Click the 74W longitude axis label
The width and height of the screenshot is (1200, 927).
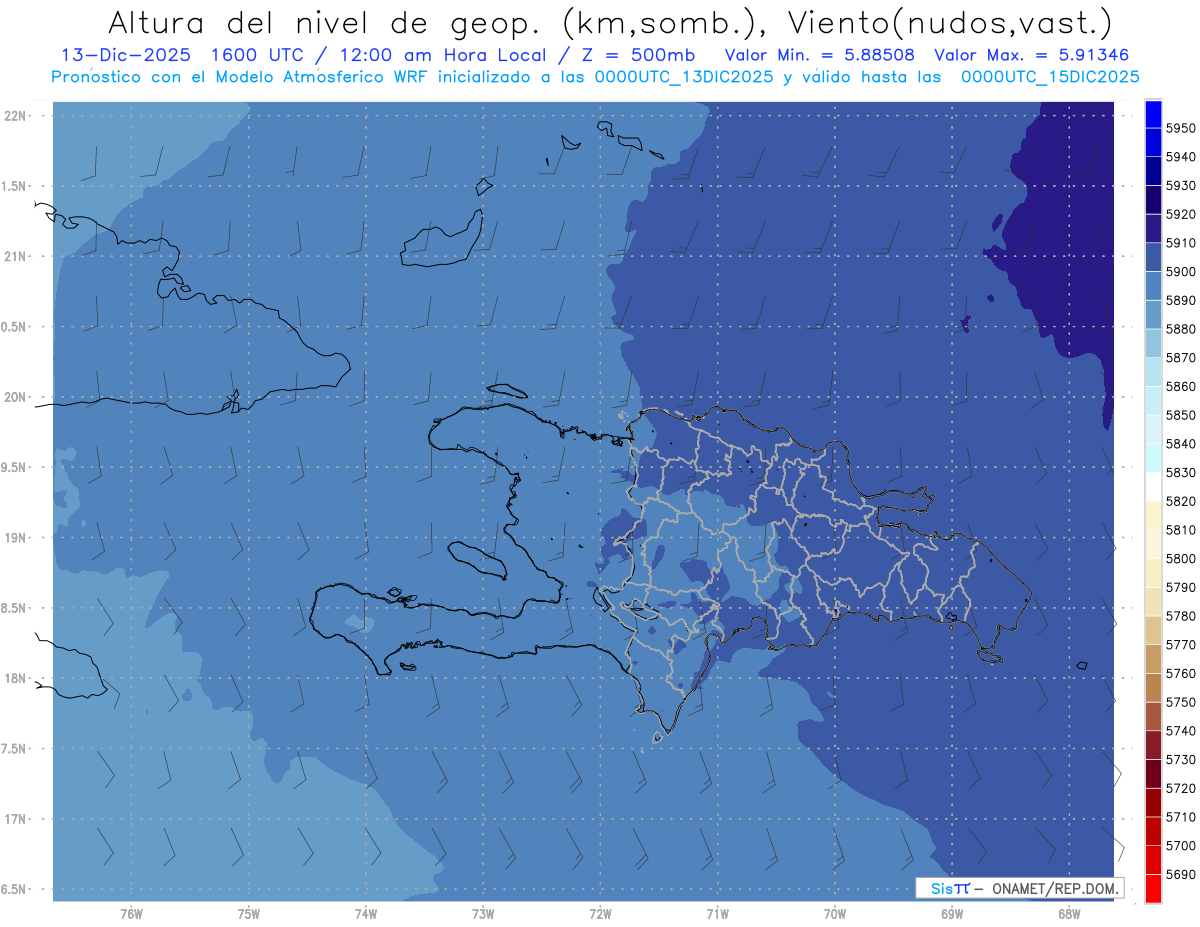click(365, 913)
